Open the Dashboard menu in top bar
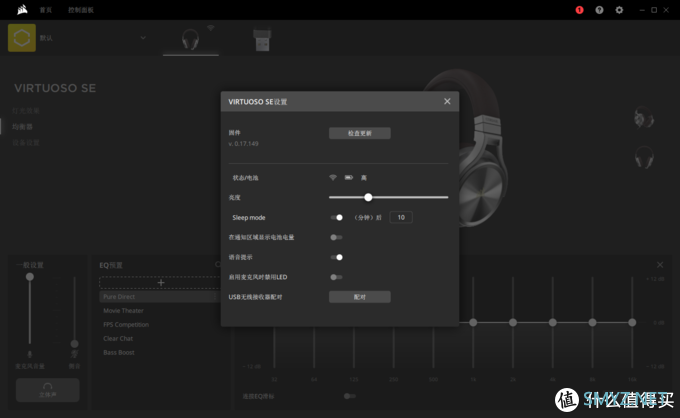The height and width of the screenshot is (418, 680). pyautogui.click(x=81, y=10)
